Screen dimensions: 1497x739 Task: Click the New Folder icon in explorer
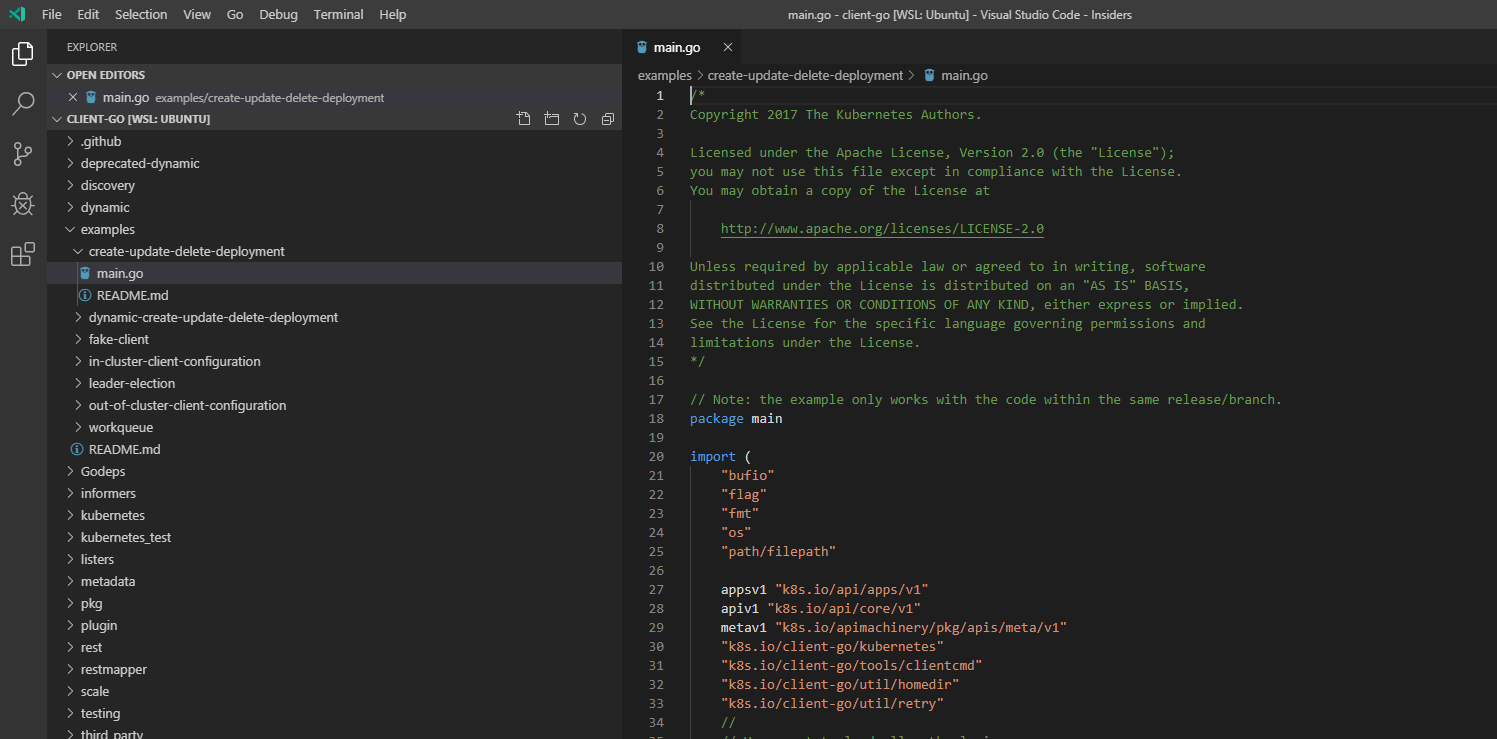[552, 119]
